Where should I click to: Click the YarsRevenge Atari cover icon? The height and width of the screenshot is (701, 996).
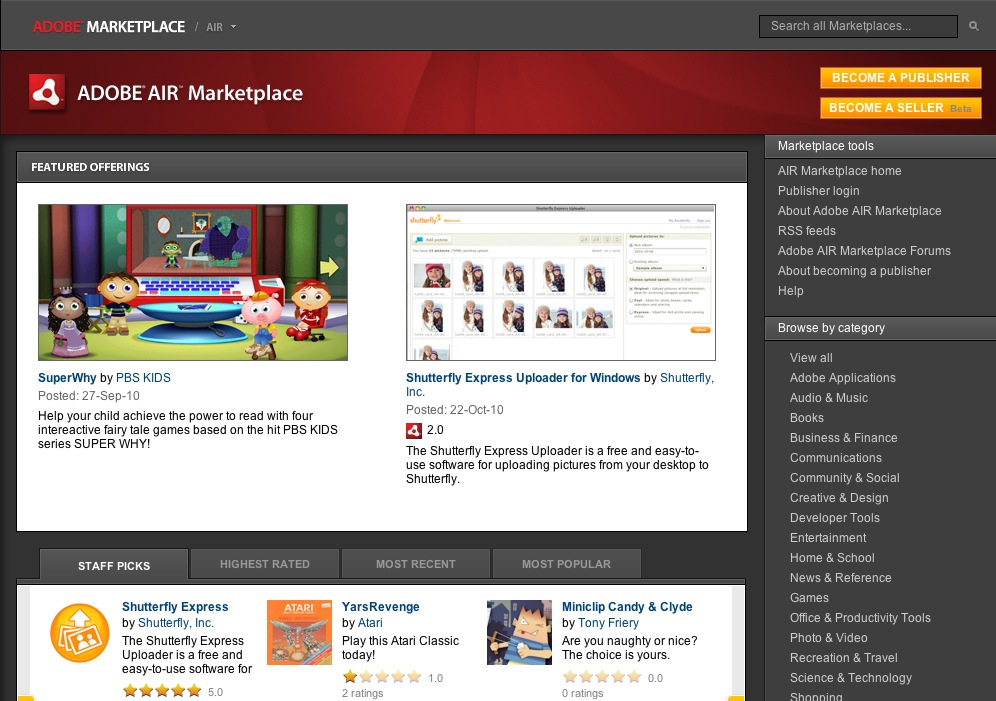coord(299,632)
